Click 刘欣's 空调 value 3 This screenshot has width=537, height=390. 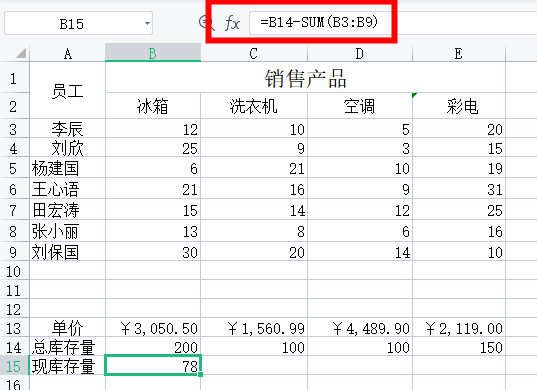click(360, 148)
